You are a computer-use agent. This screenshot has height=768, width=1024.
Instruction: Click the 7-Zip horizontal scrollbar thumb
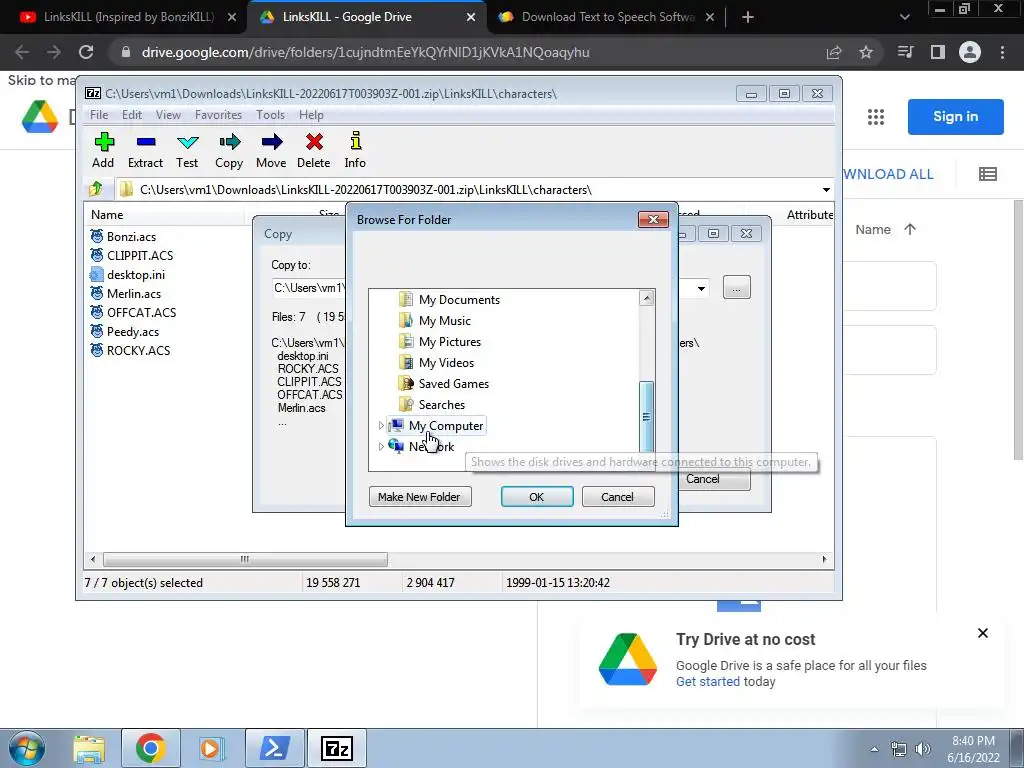click(245, 560)
